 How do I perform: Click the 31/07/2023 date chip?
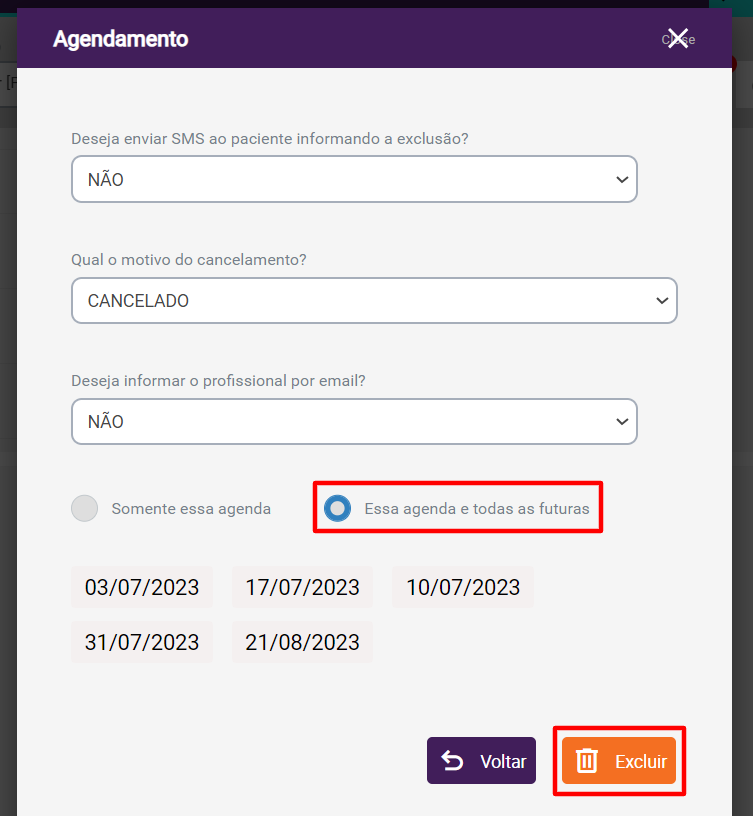point(142,642)
